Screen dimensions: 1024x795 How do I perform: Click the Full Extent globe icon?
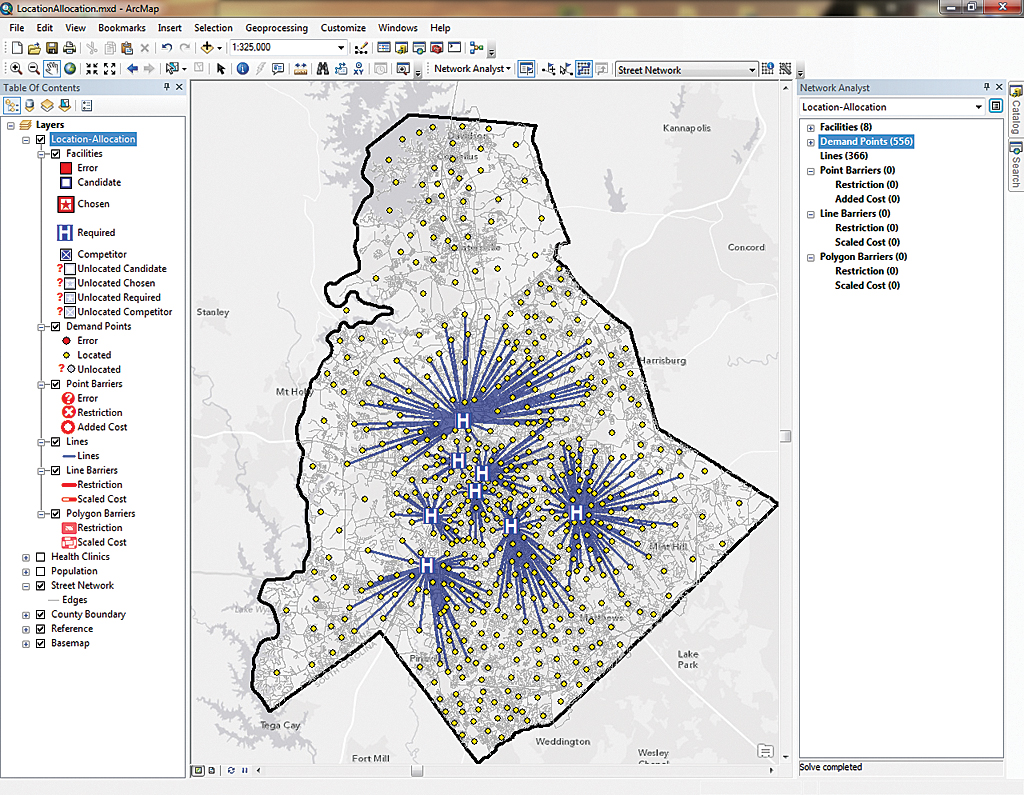pos(70,69)
